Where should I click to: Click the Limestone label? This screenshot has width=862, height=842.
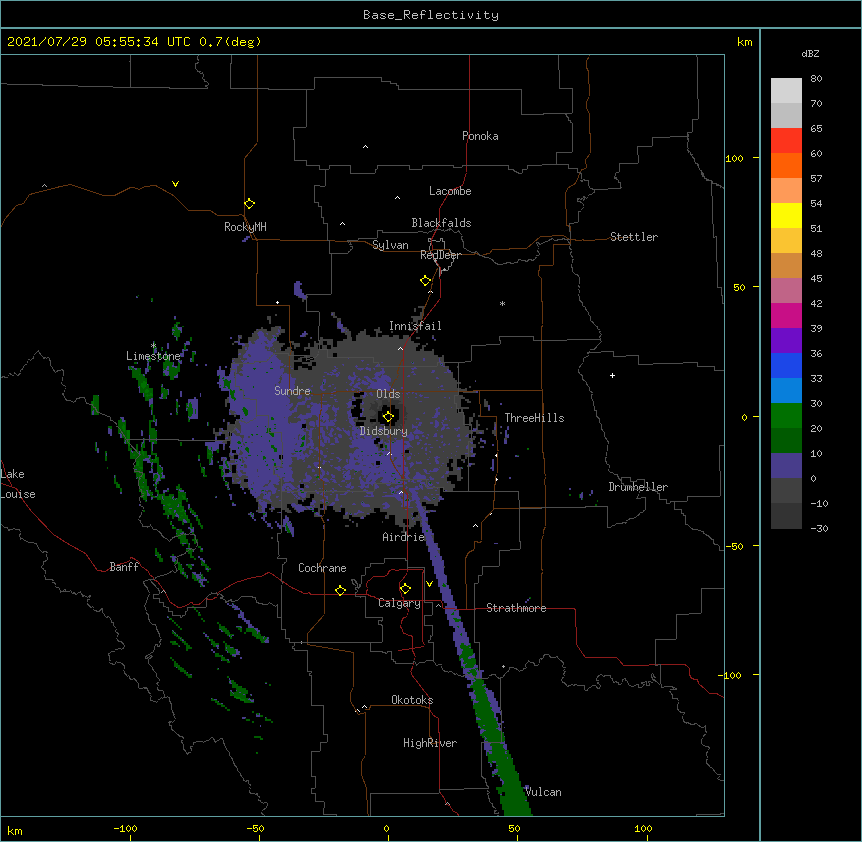pos(153,356)
